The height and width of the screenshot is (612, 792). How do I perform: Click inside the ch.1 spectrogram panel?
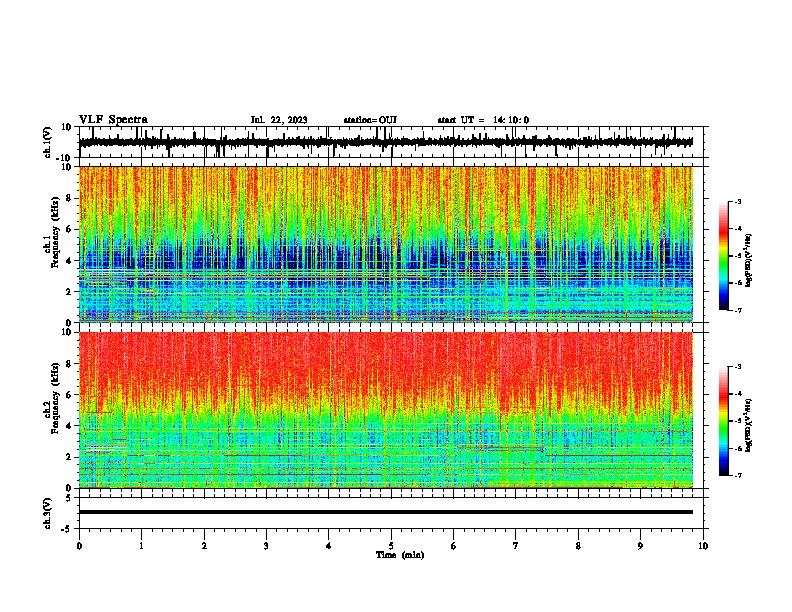tap(385, 244)
